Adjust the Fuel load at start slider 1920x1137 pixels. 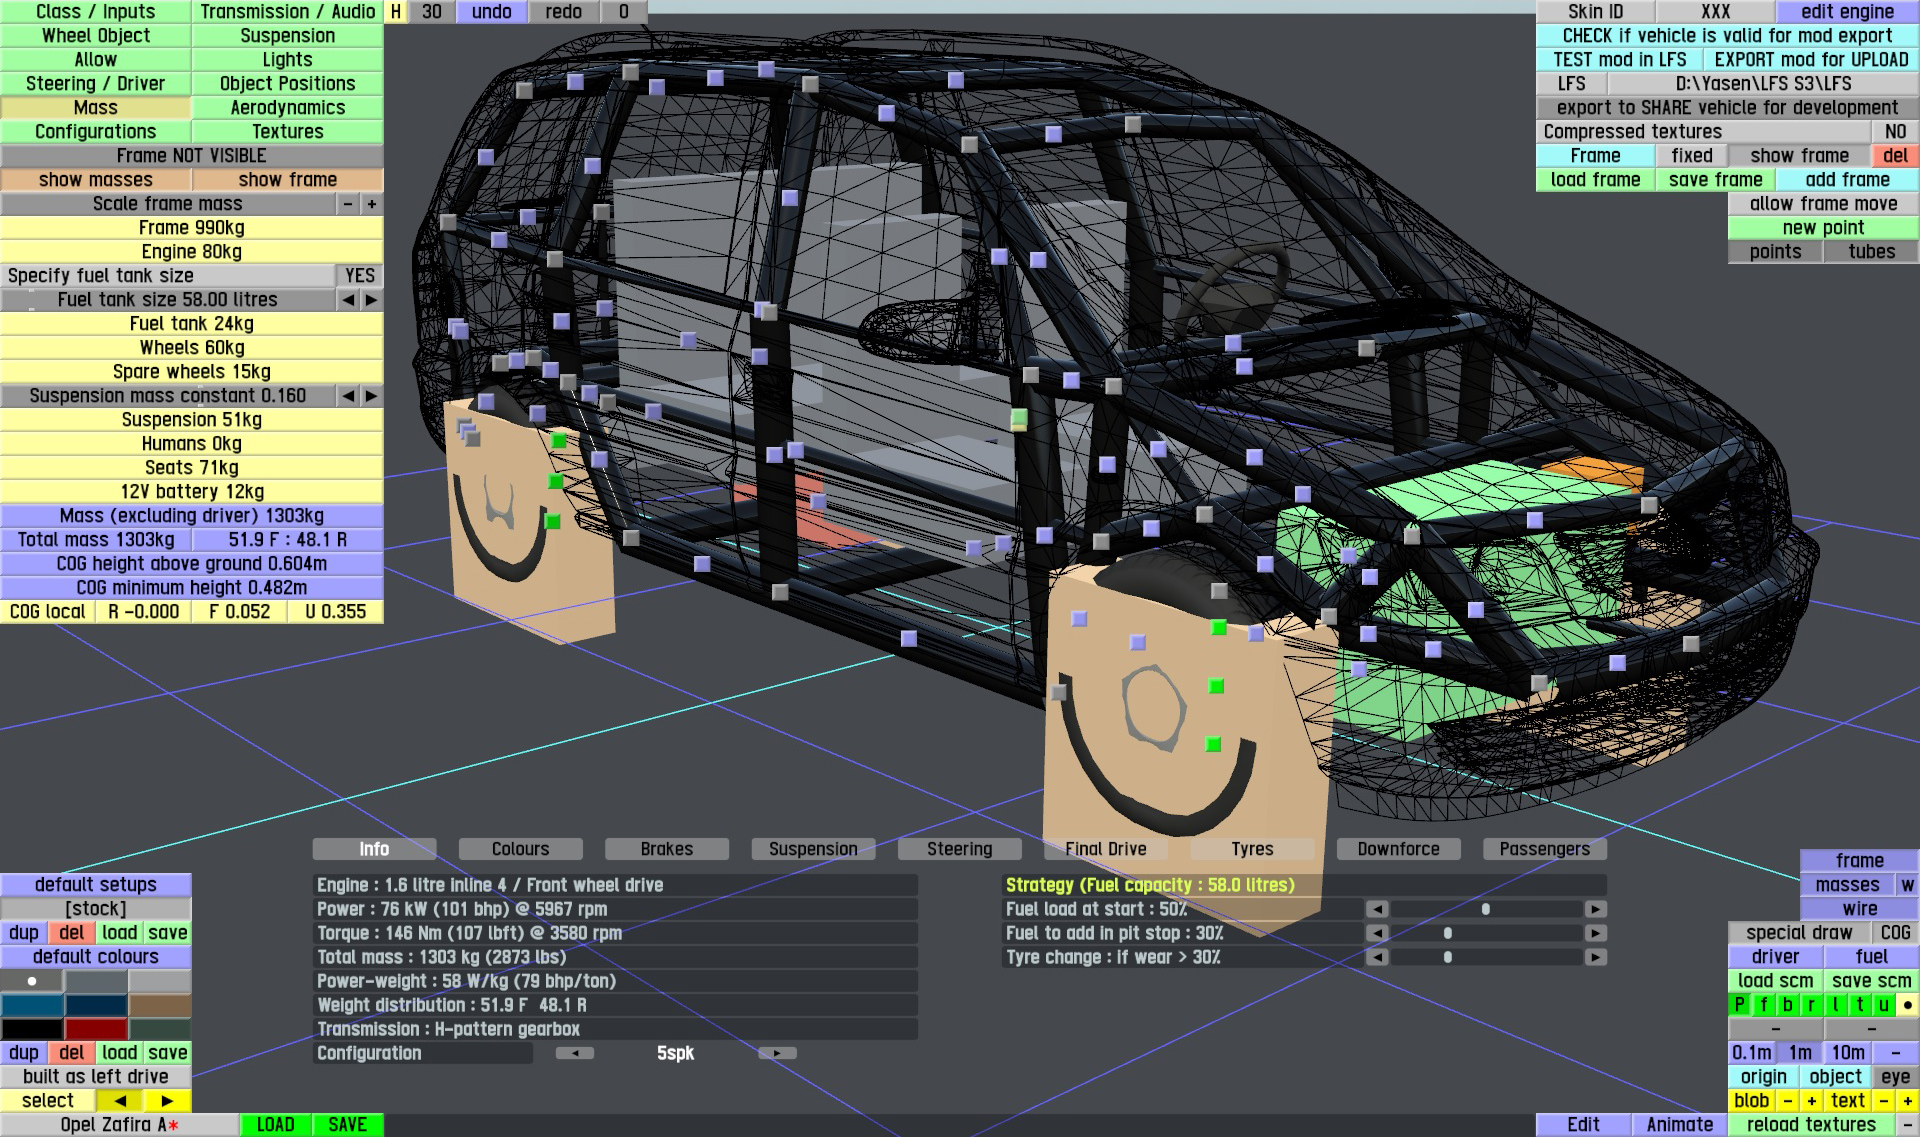[x=1486, y=909]
